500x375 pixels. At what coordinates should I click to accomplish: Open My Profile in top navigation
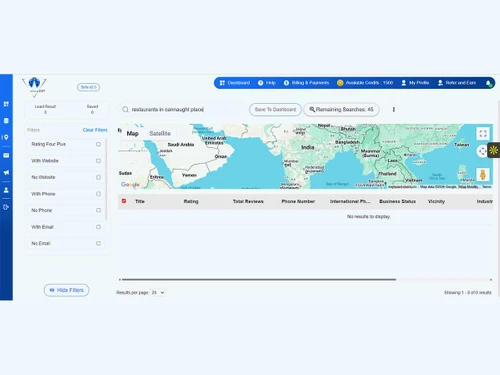[415, 83]
